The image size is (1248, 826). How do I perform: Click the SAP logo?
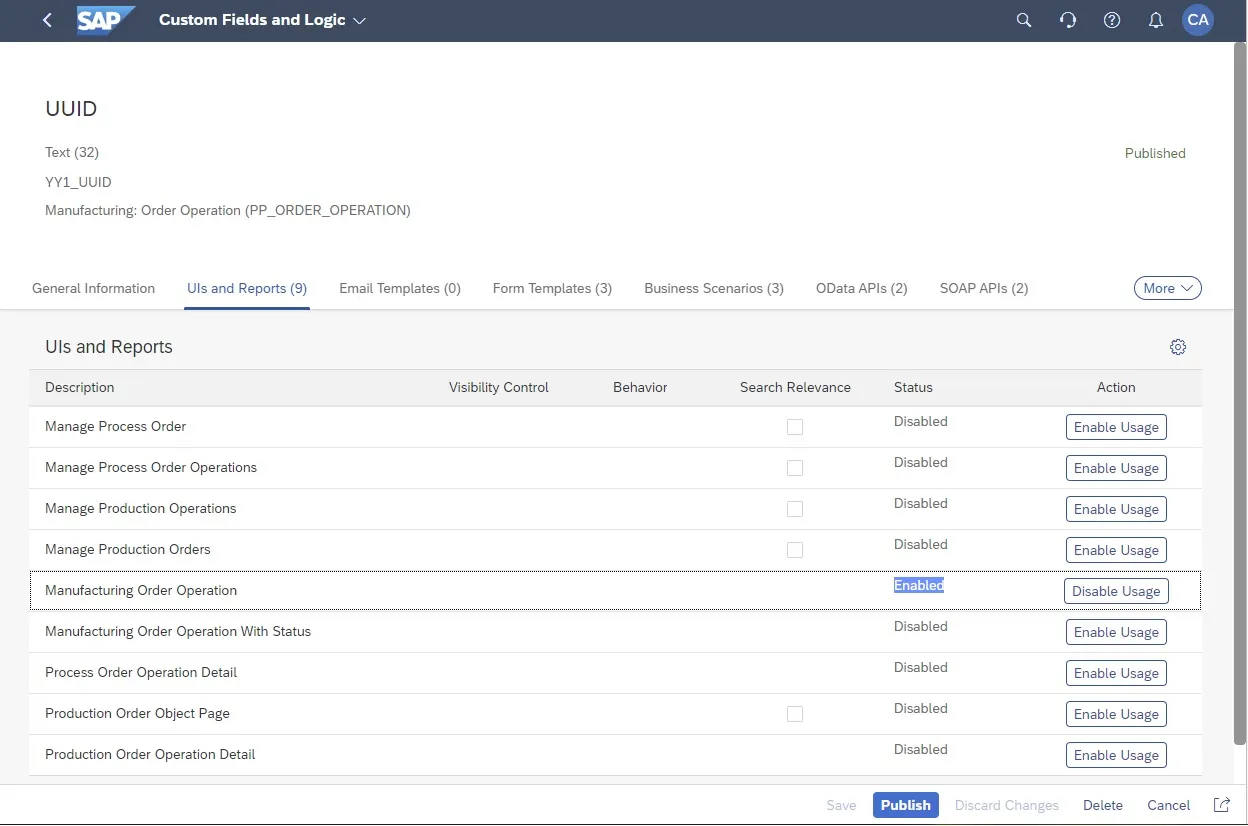click(105, 20)
